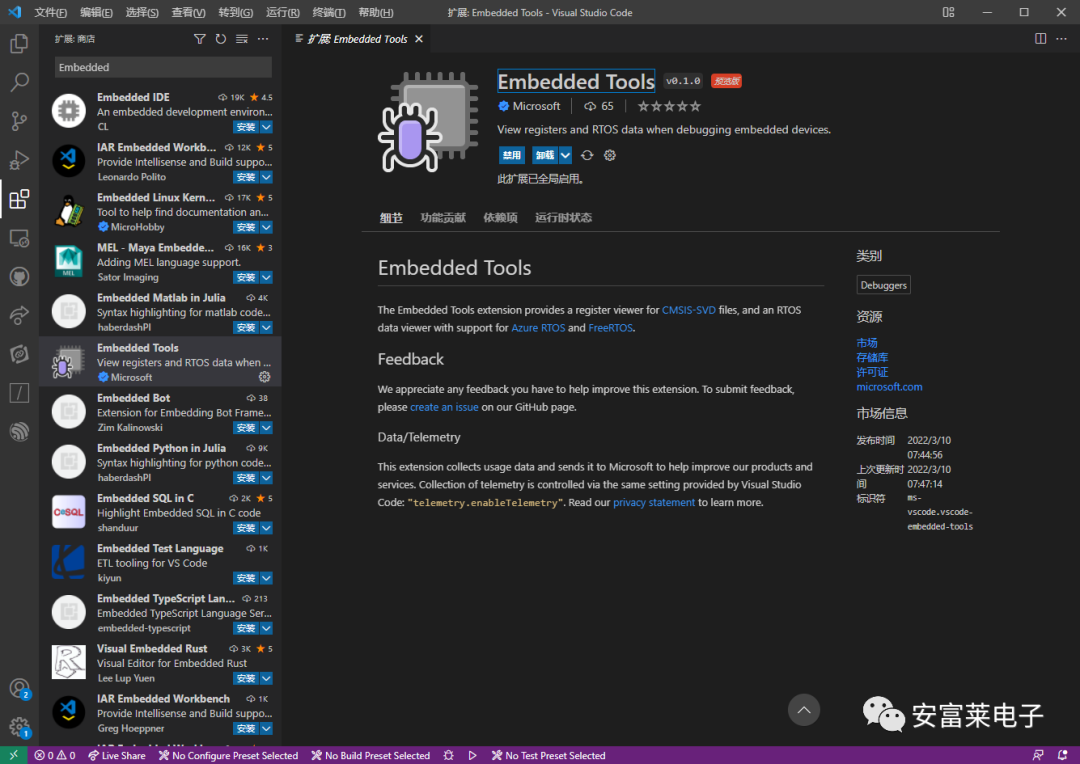Open manage gear on Embedded Tools list row

coord(264,377)
